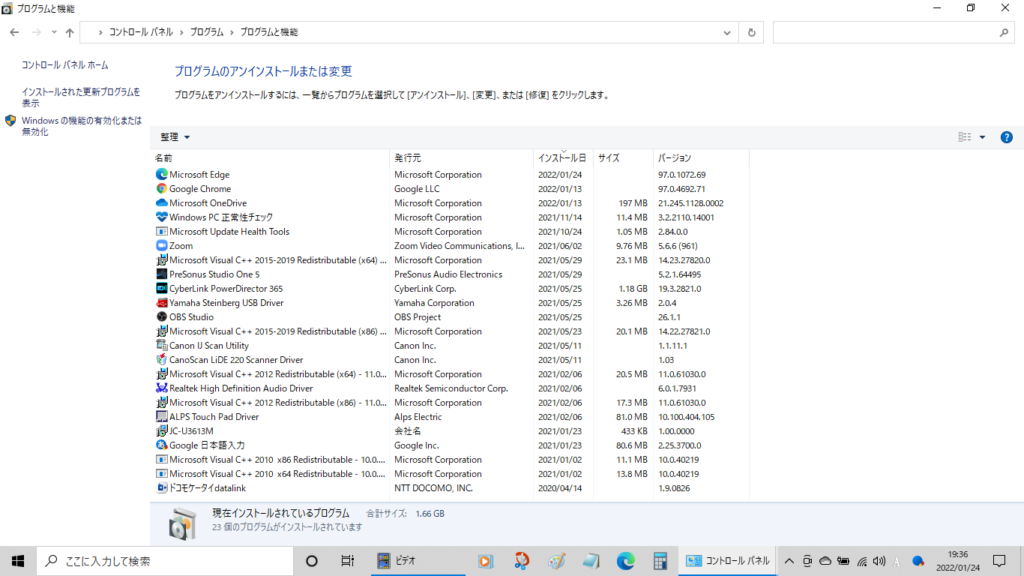Click the Canon IJ Scan Utility icon
This screenshot has height=576, width=1024.
pos(161,345)
